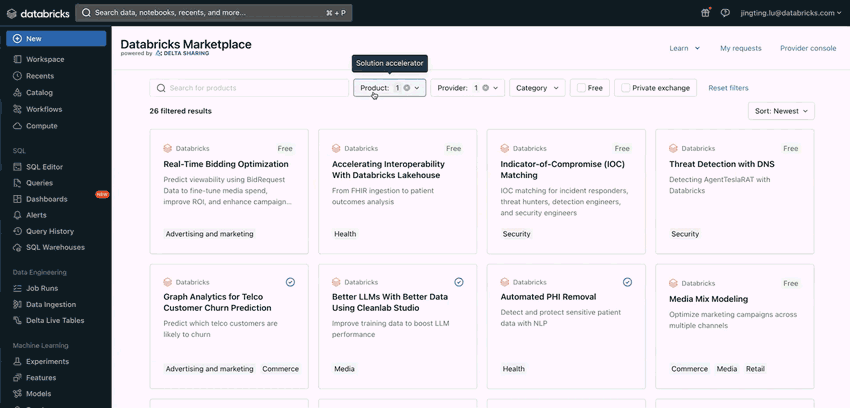850x408 pixels.
Task: Open the Sort: Newest dropdown
Action: [x=781, y=111]
